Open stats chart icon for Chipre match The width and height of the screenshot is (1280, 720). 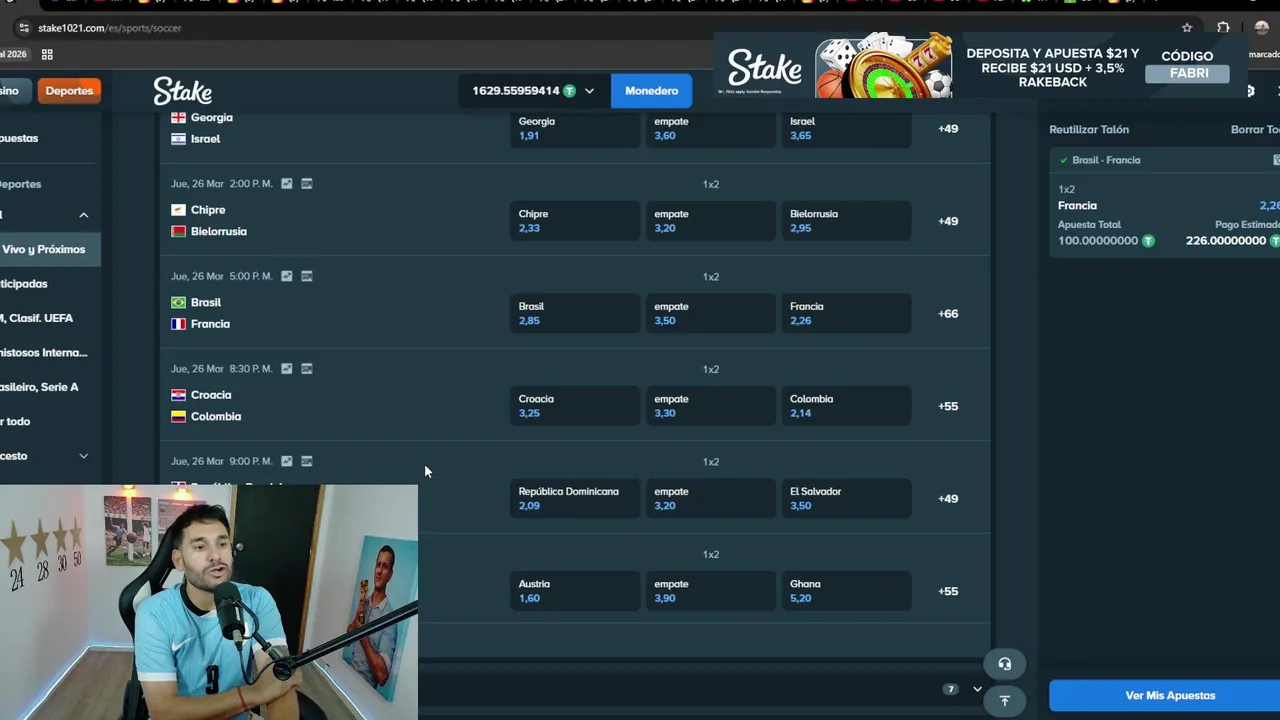click(287, 184)
